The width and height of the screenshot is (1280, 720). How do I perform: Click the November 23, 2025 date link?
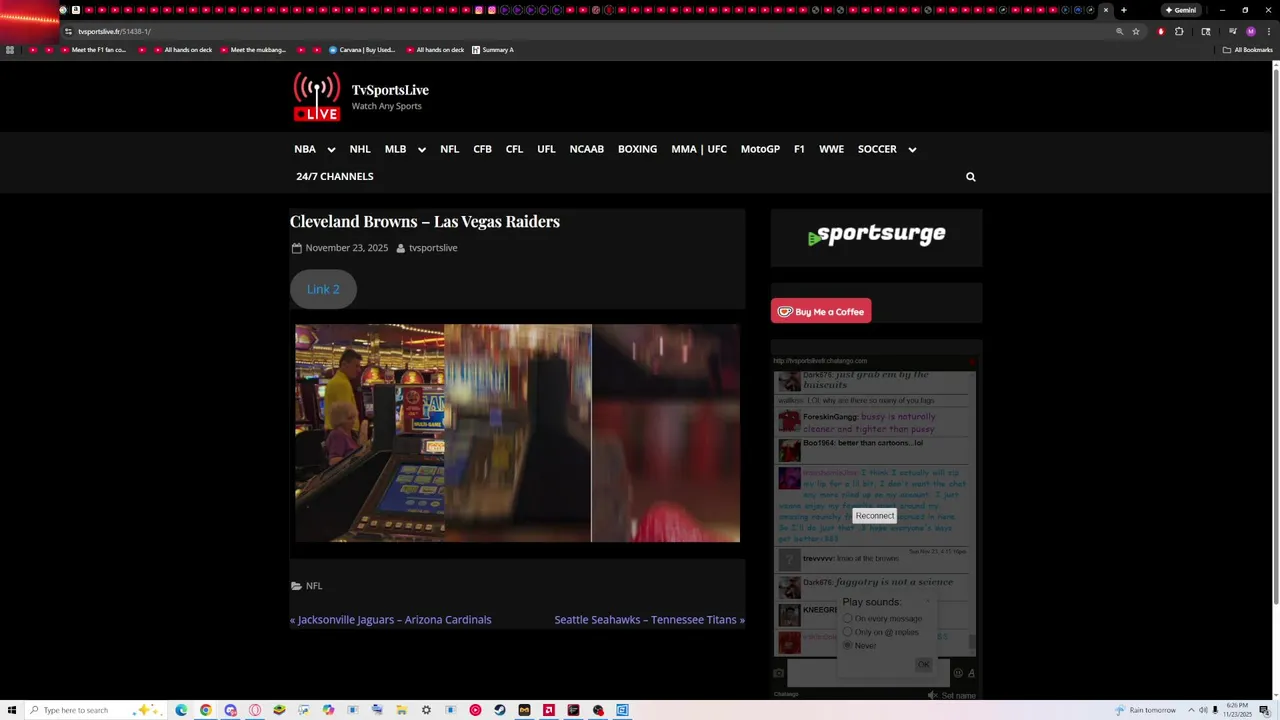[347, 248]
